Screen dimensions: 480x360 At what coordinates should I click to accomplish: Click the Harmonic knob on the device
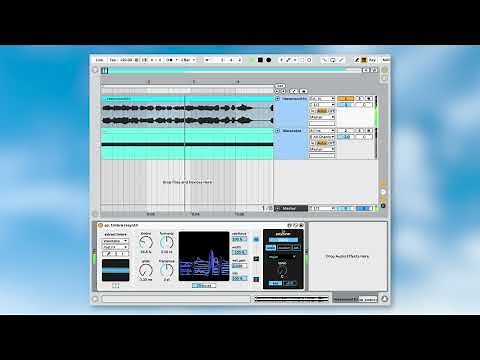point(167,243)
